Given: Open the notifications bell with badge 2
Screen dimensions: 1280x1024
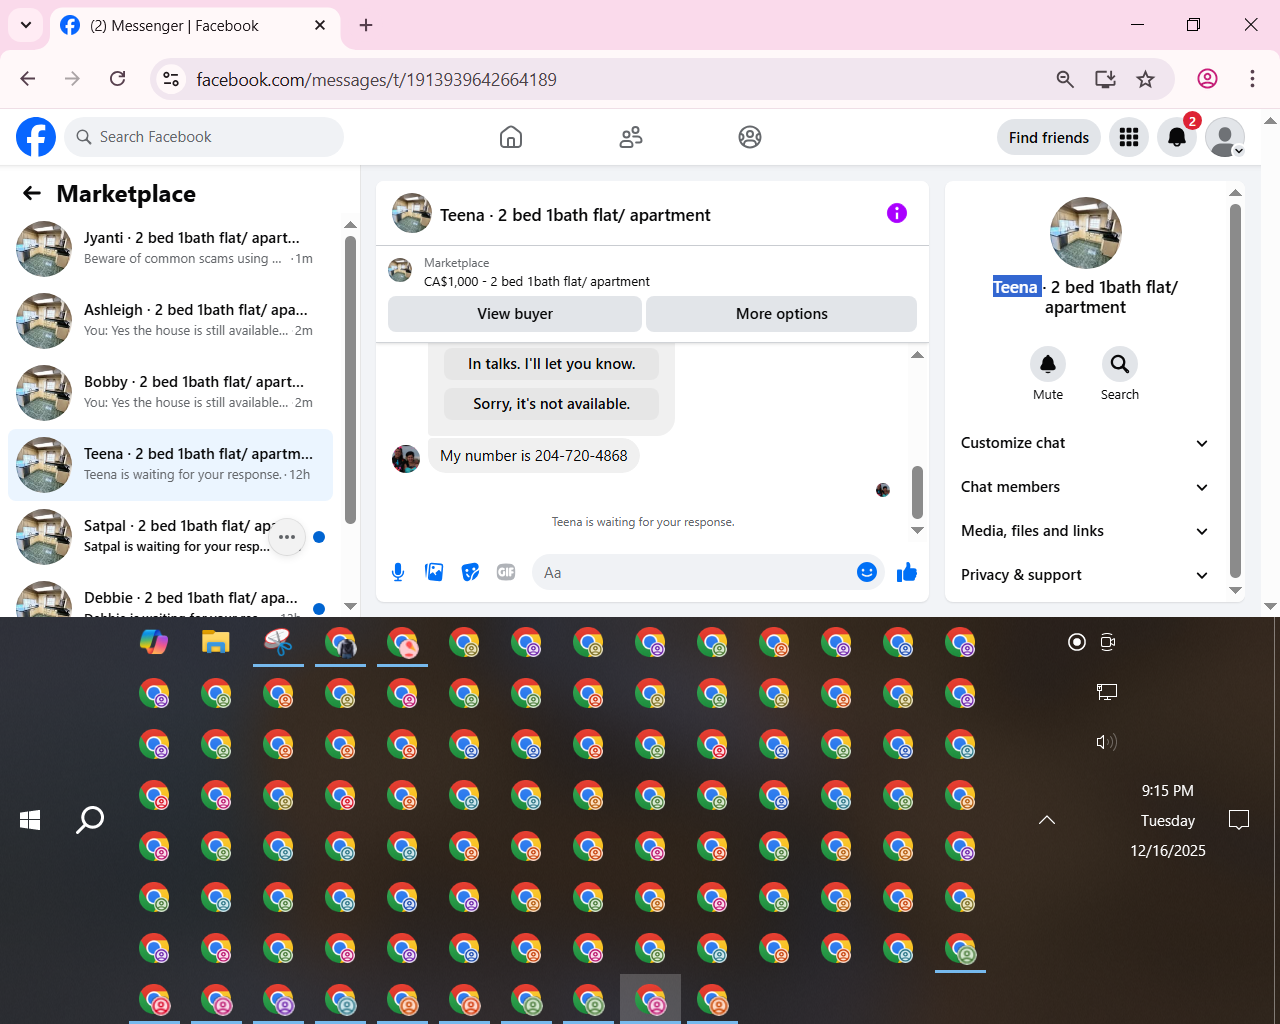Looking at the screenshot, I should pyautogui.click(x=1177, y=137).
